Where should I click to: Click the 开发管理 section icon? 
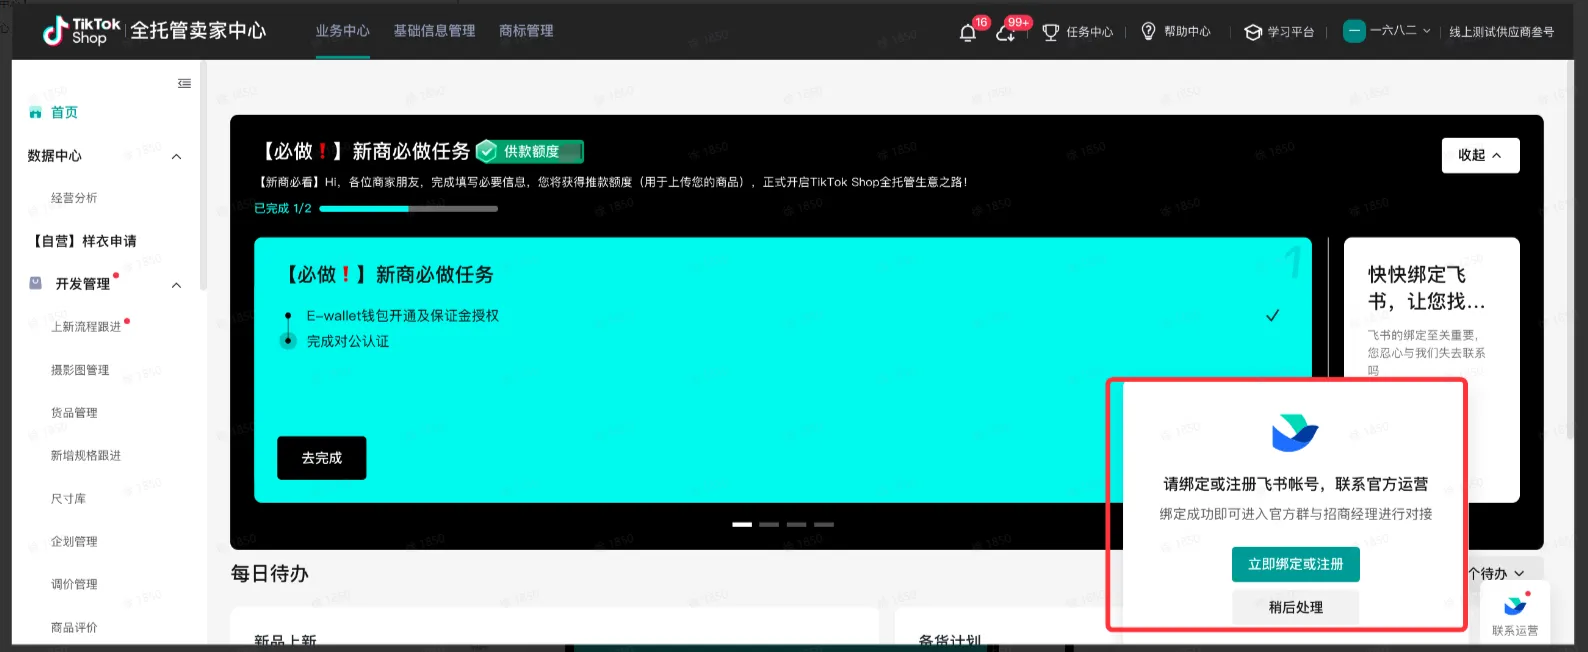coord(36,284)
